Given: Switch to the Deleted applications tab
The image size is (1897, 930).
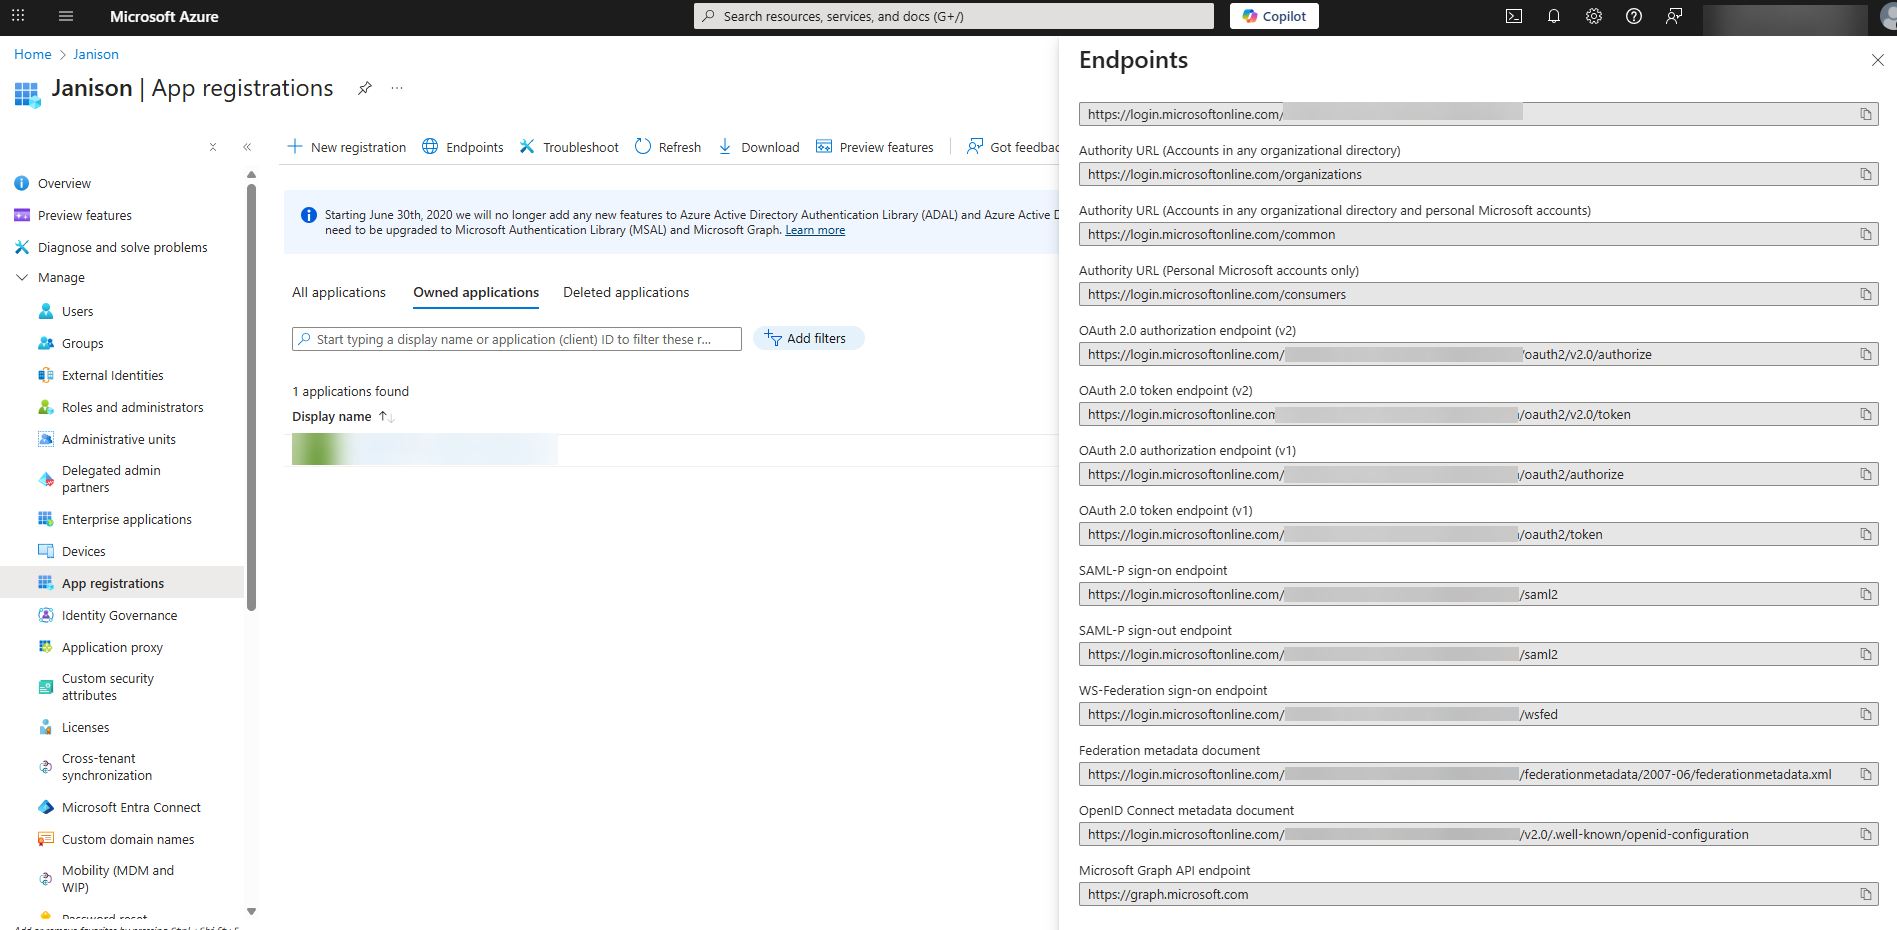Looking at the screenshot, I should 626,292.
